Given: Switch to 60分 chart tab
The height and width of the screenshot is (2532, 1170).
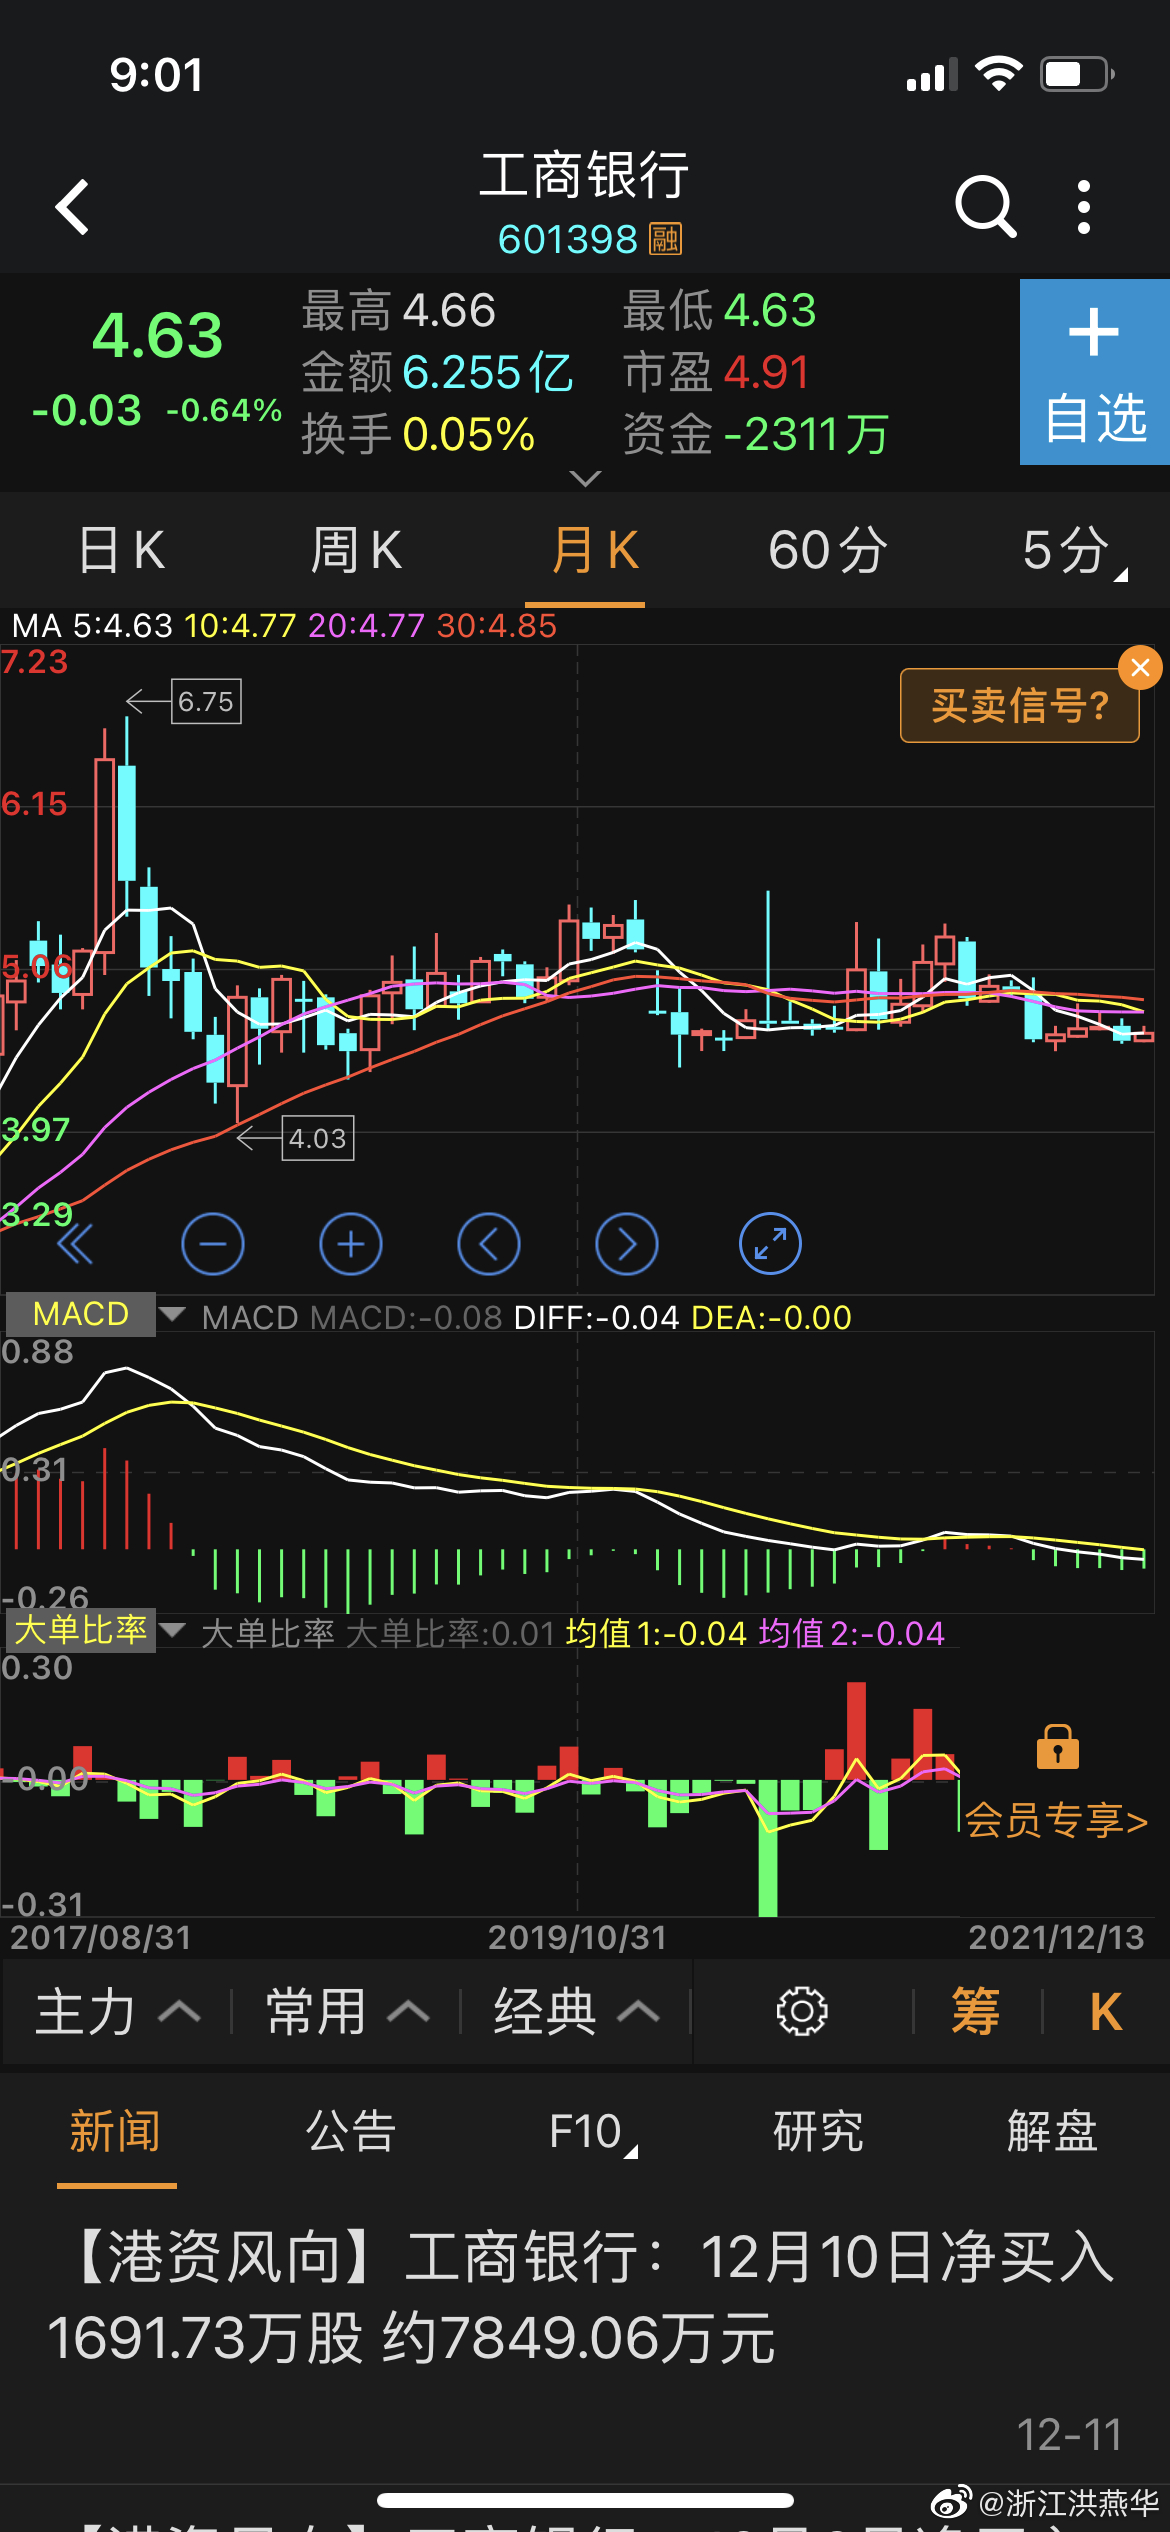Looking at the screenshot, I should coord(828,550).
